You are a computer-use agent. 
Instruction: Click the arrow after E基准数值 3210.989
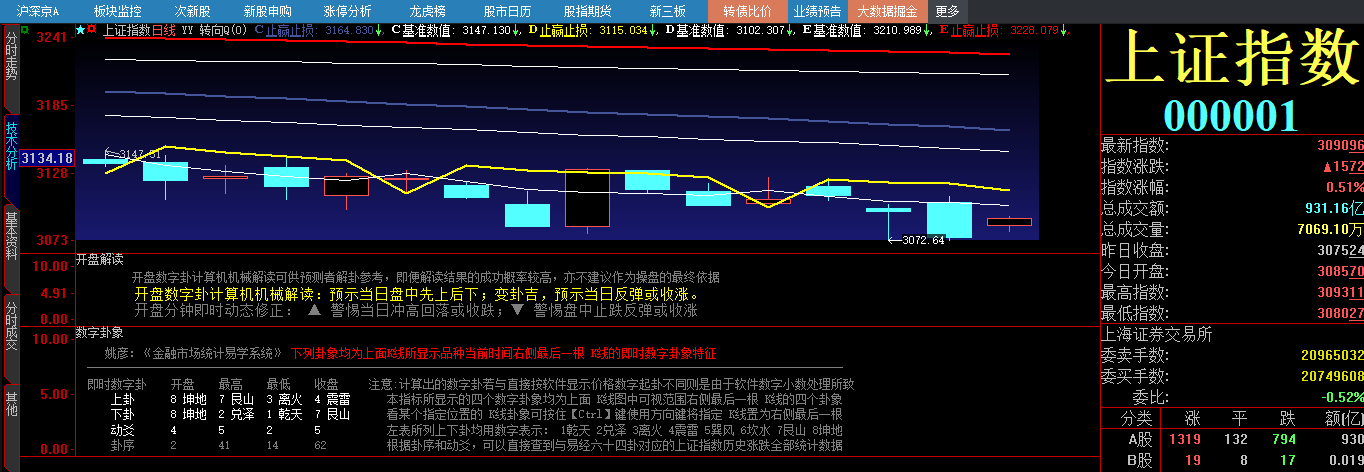[927, 30]
